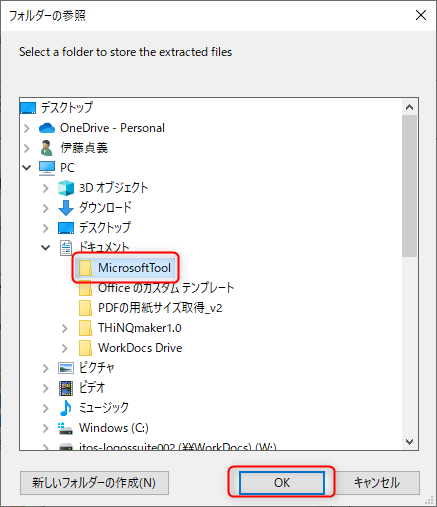Screen dimensions: 437x507
Task: Click the ダウンロード blue arrow icon
Action: (66, 208)
